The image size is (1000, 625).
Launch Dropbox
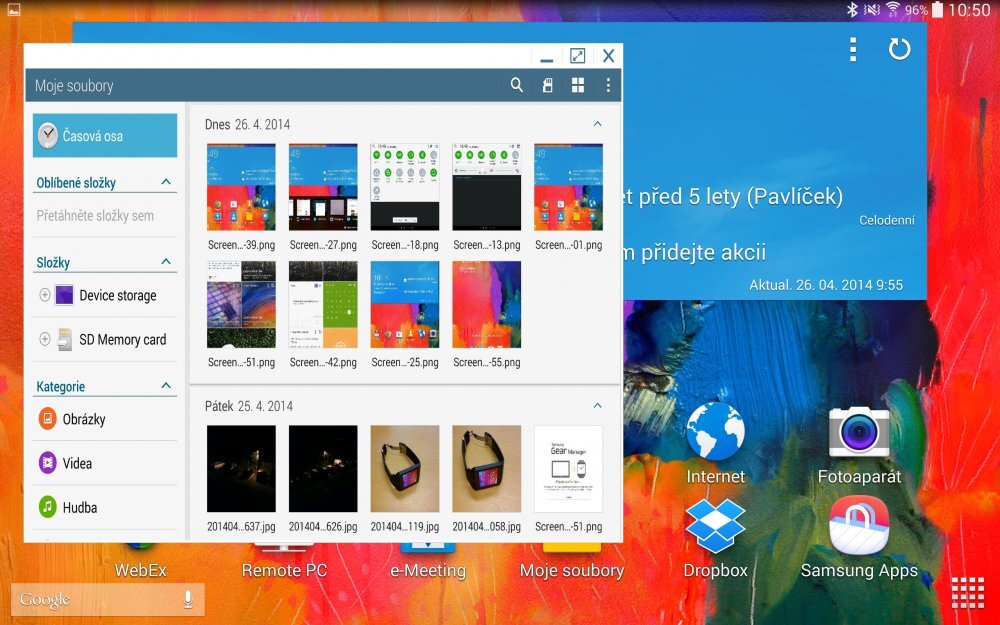(x=714, y=524)
